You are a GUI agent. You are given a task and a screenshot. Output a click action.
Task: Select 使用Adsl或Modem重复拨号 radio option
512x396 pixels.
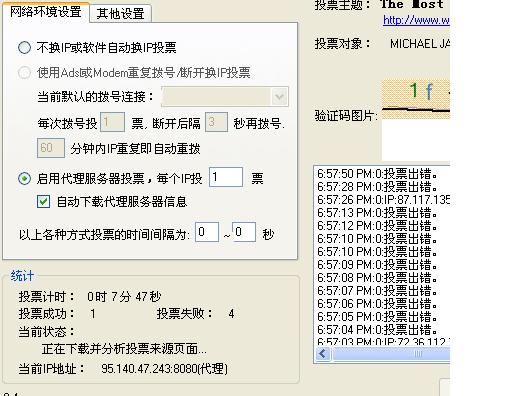point(24,72)
